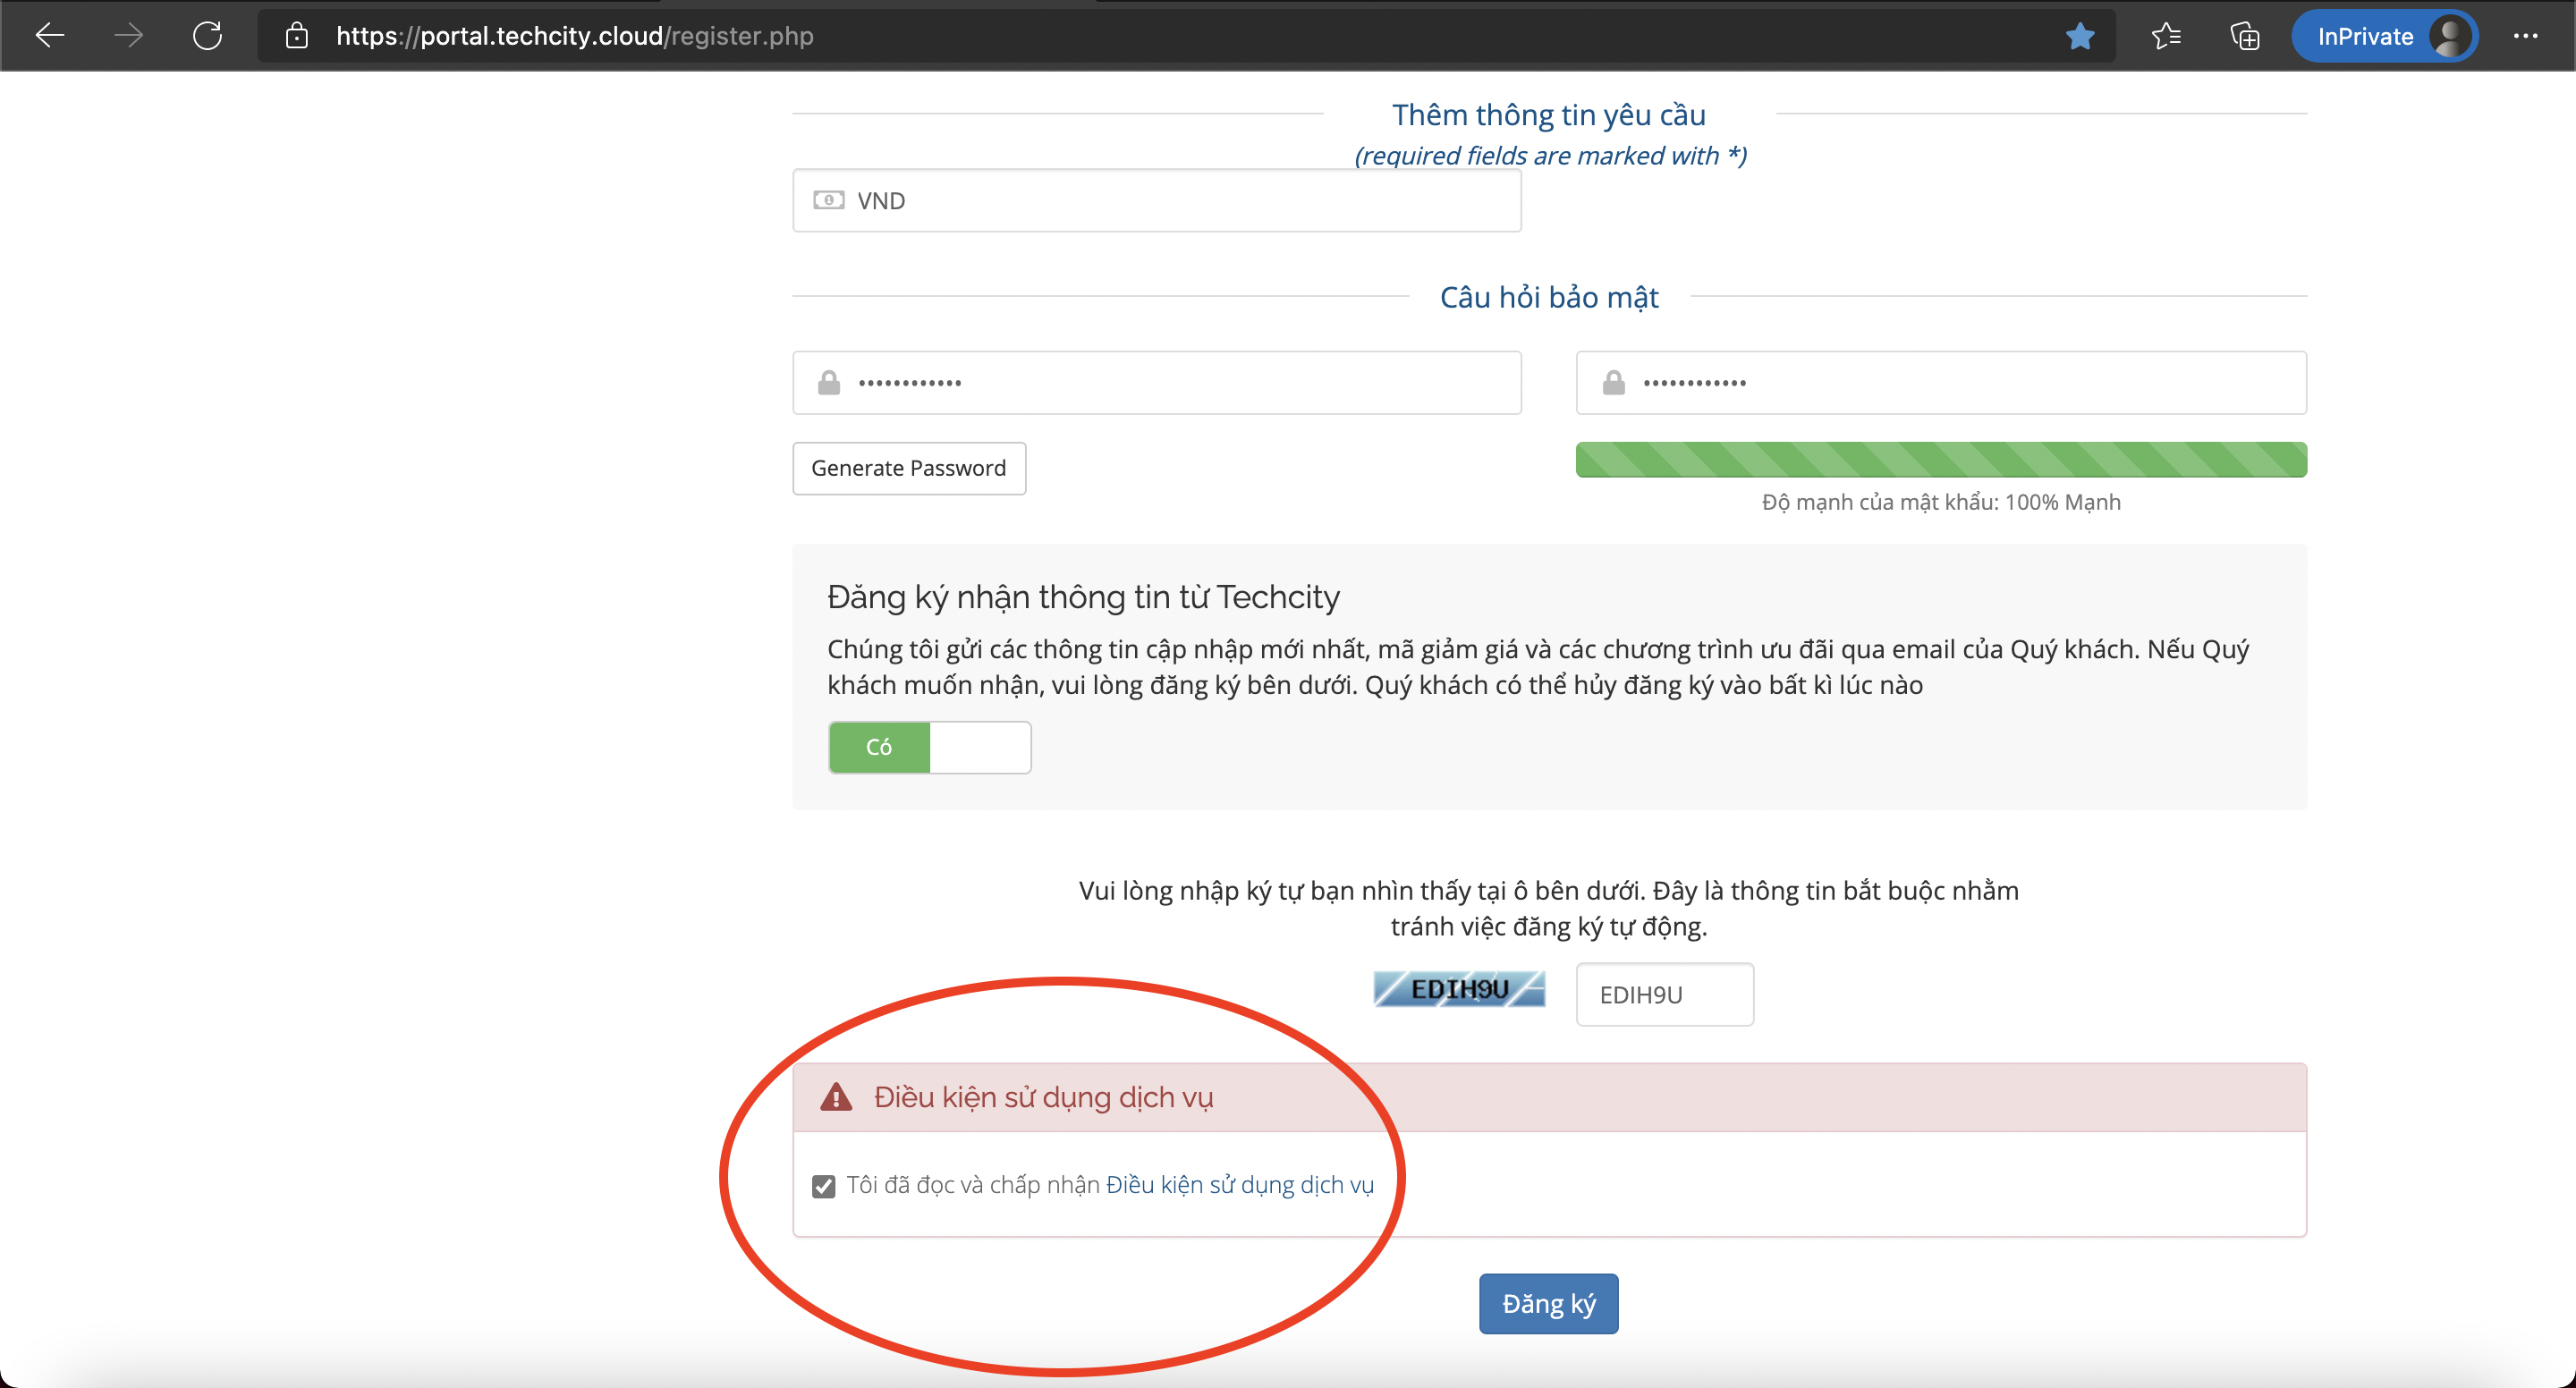The height and width of the screenshot is (1388, 2576).
Task: Click 'Đăng ký nhận thông tin từ Techcity' heading
Action: 1083,597
